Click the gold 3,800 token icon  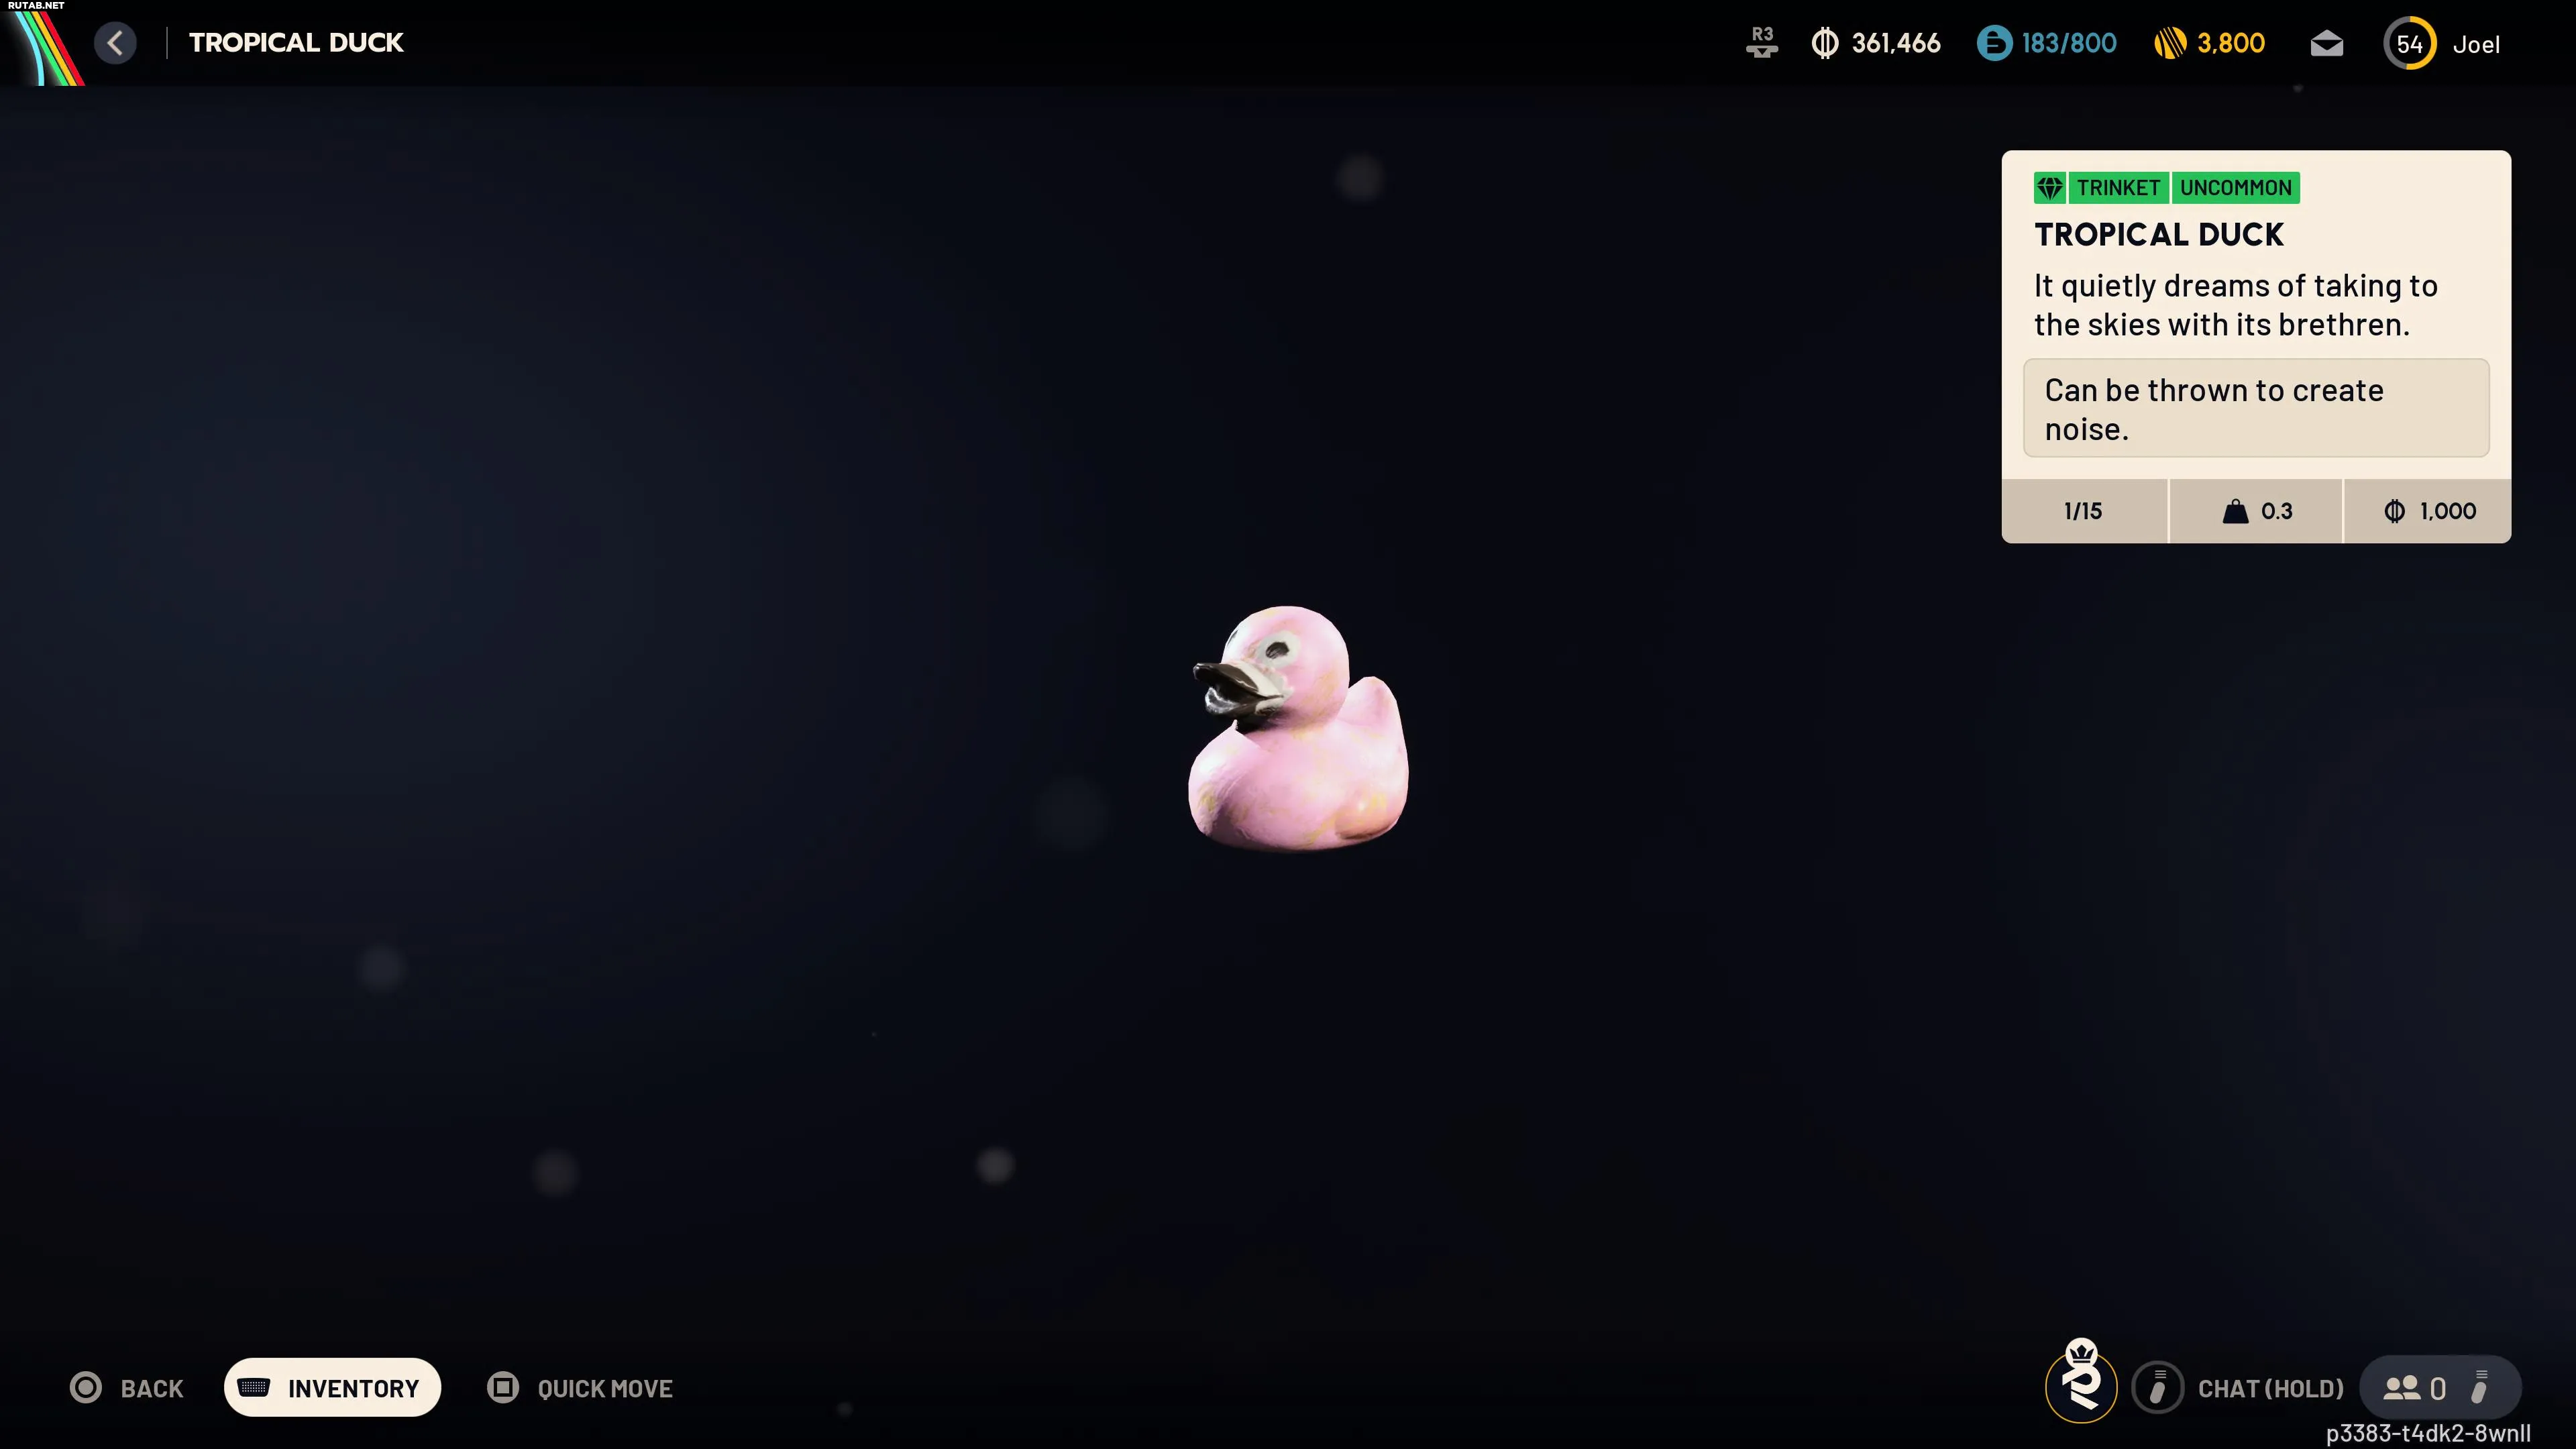click(2170, 43)
